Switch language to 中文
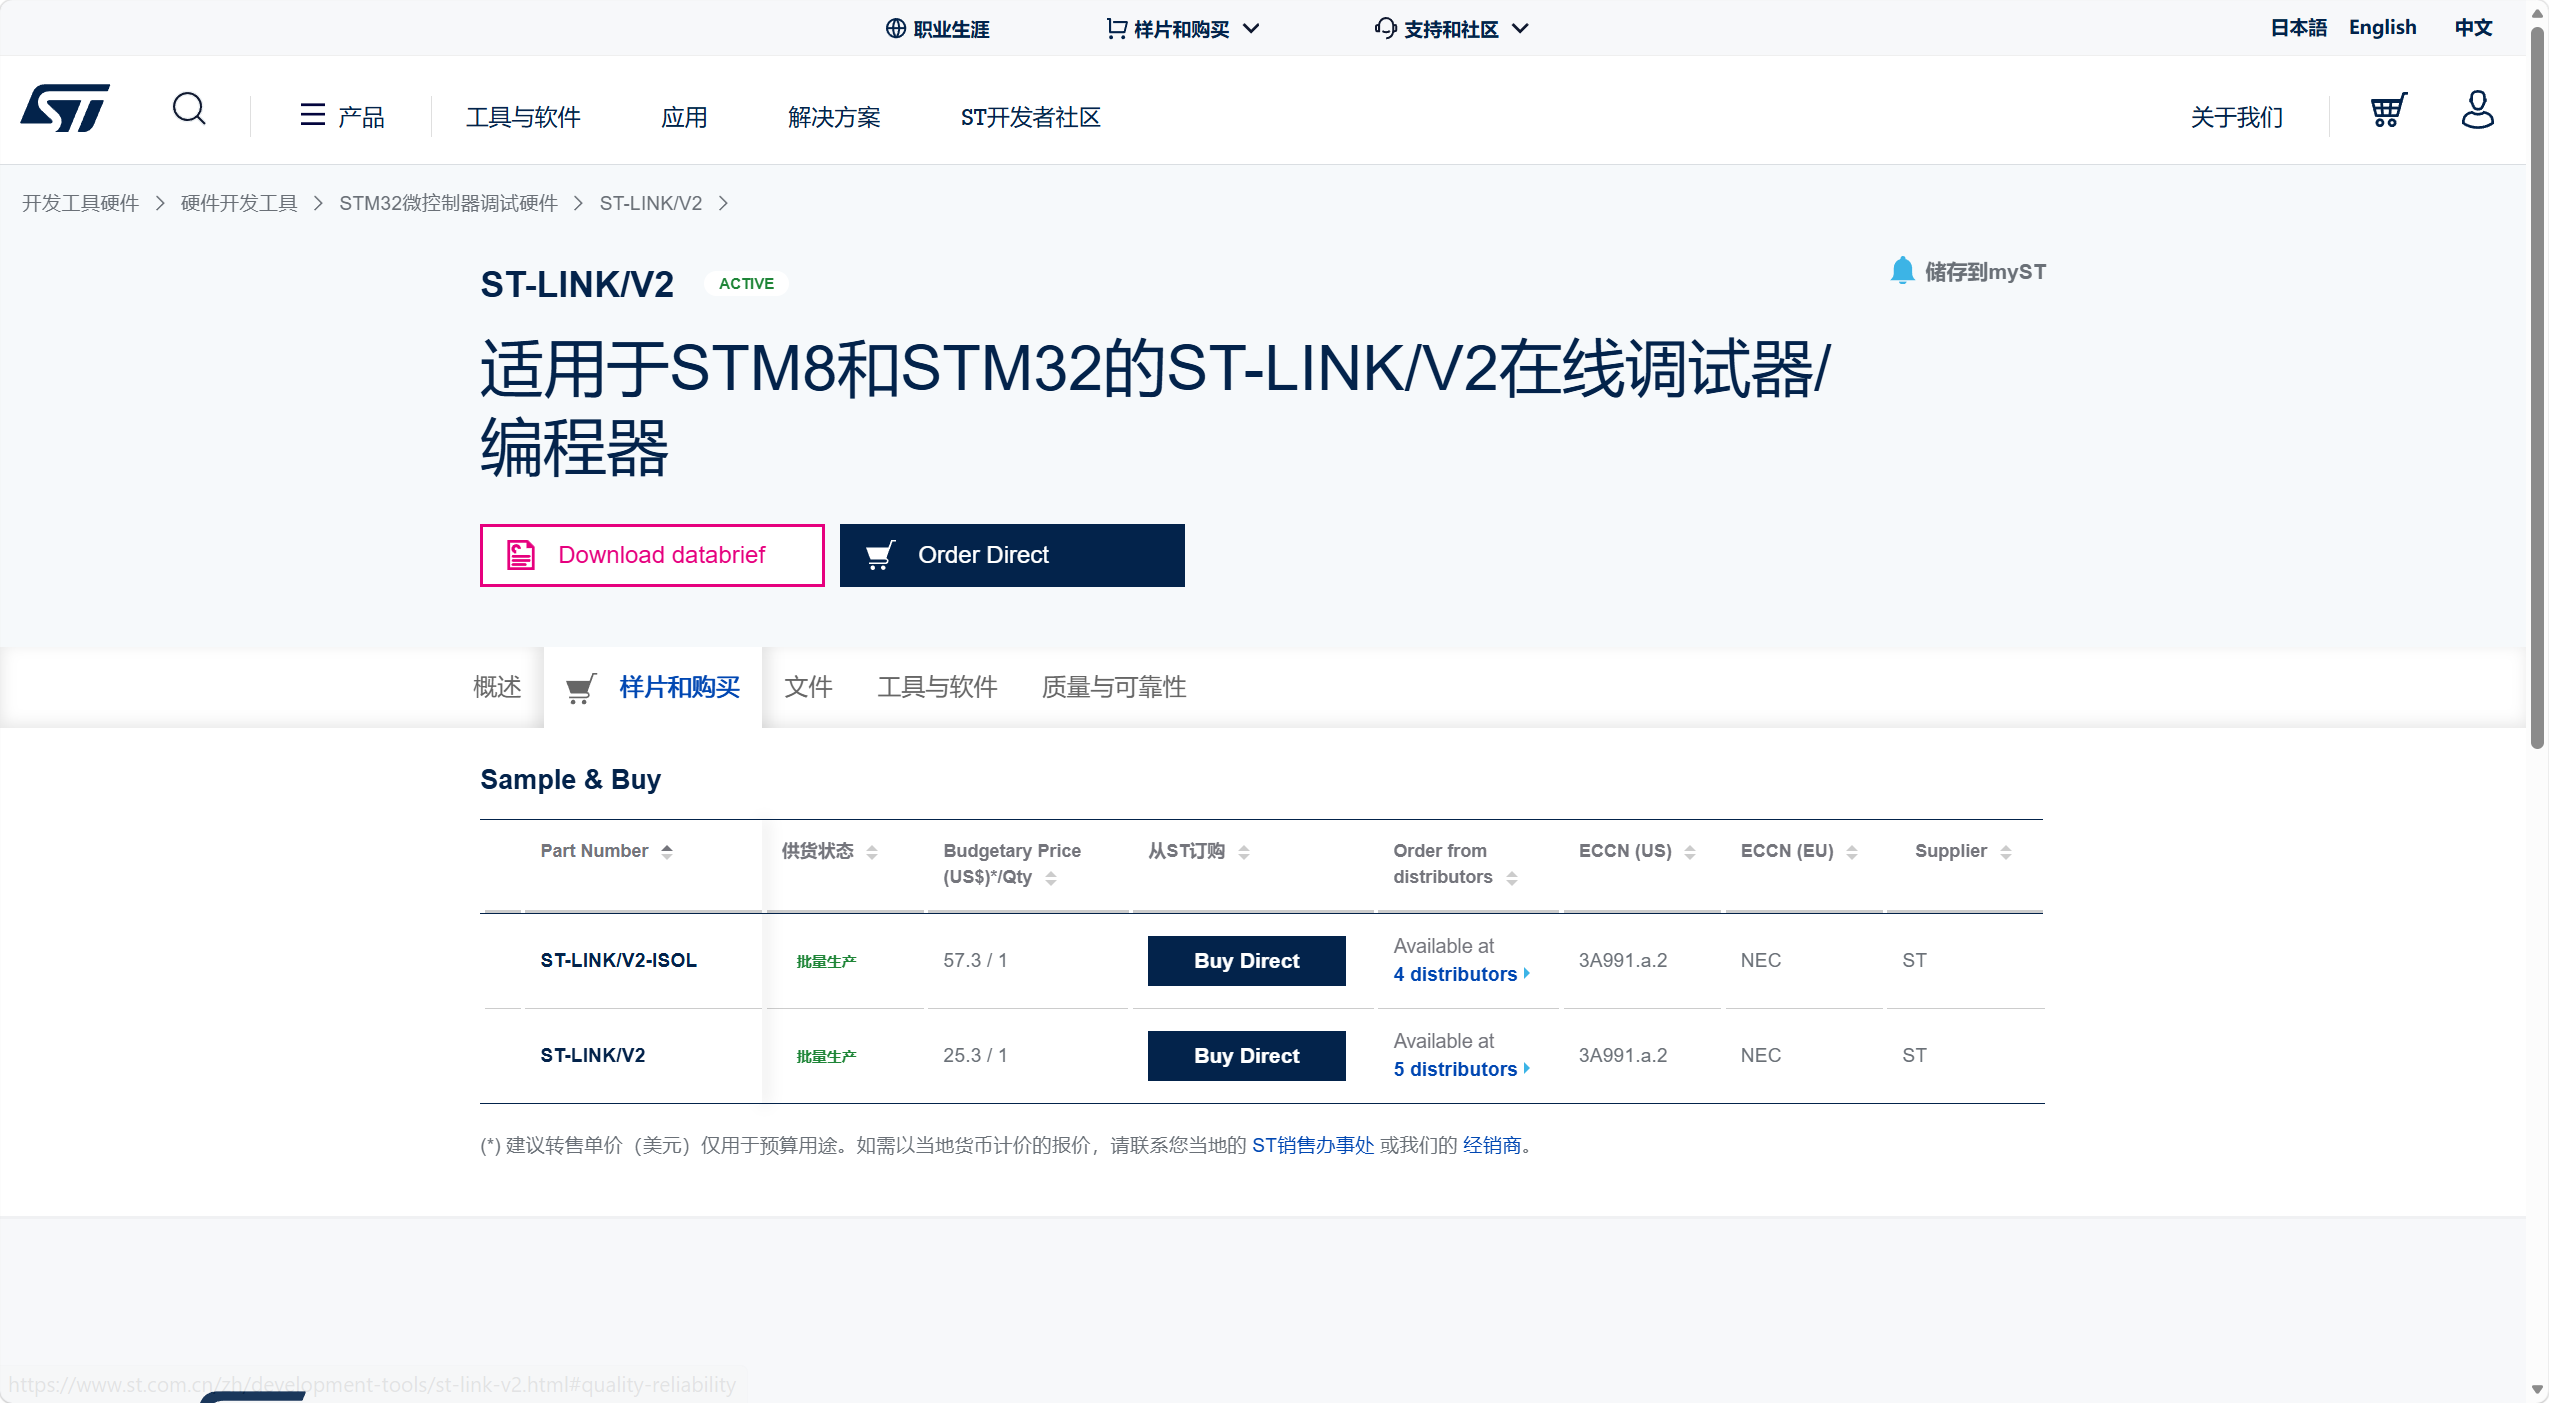This screenshot has height=1403, width=2549. click(2473, 27)
